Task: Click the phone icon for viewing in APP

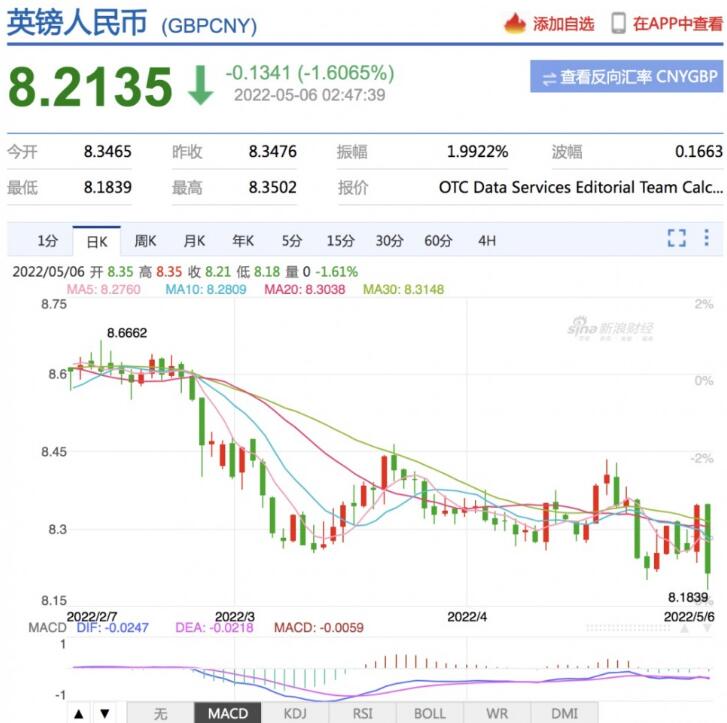Action: coord(619,23)
